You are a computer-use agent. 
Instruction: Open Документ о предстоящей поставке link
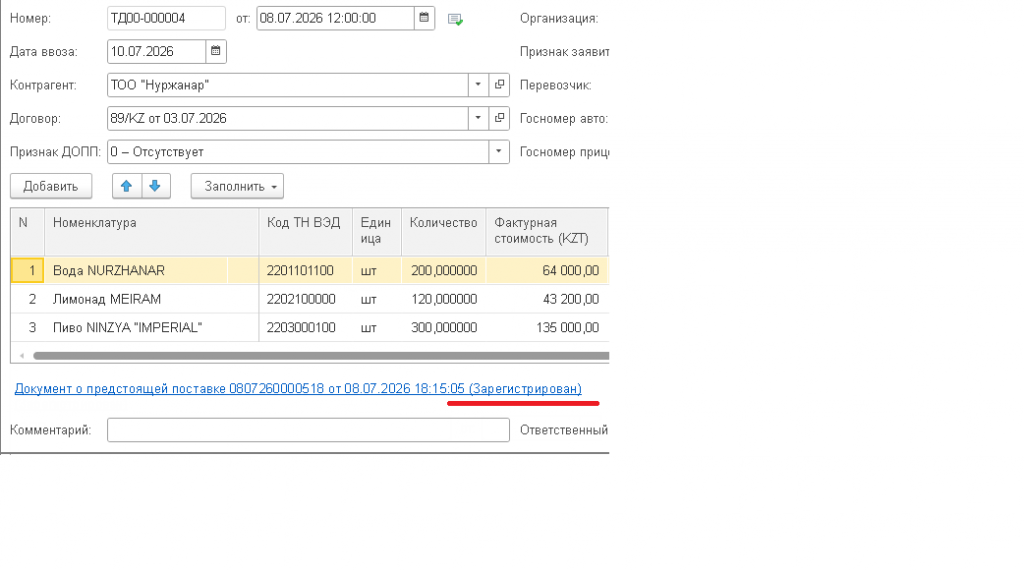(298, 389)
